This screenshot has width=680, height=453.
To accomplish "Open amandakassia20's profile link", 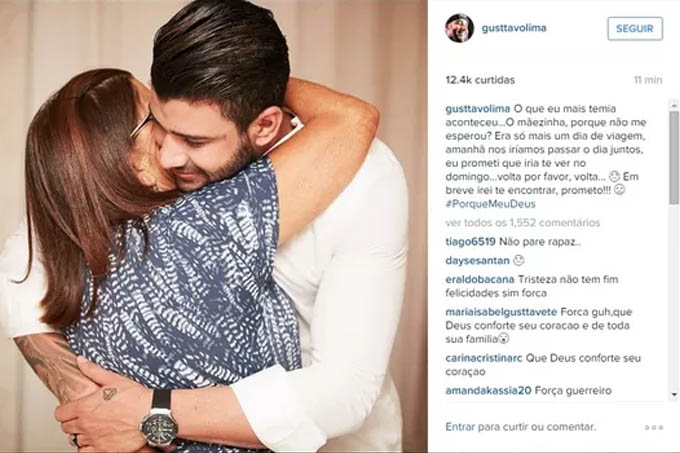I will coord(488,391).
